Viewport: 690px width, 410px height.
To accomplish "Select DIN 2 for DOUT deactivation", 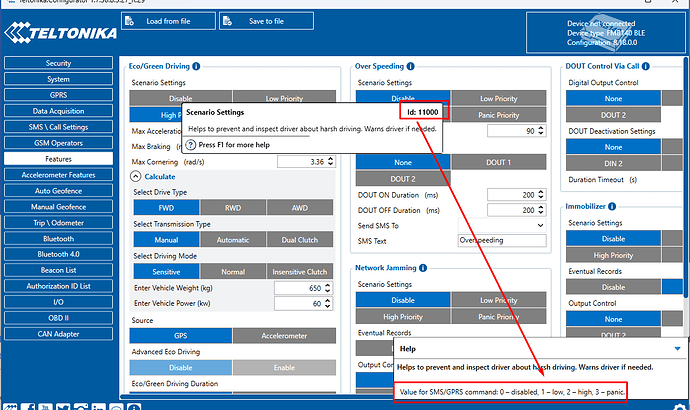I will [613, 163].
